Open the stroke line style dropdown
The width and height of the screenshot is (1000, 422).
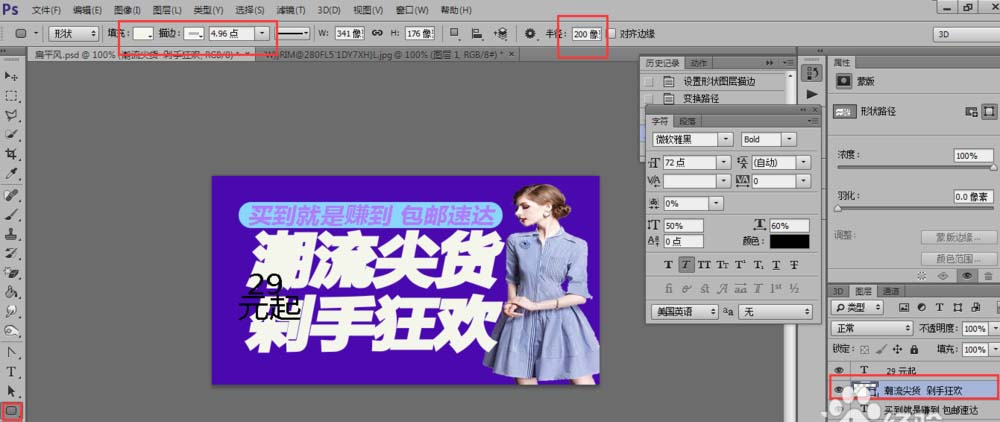click(x=294, y=33)
